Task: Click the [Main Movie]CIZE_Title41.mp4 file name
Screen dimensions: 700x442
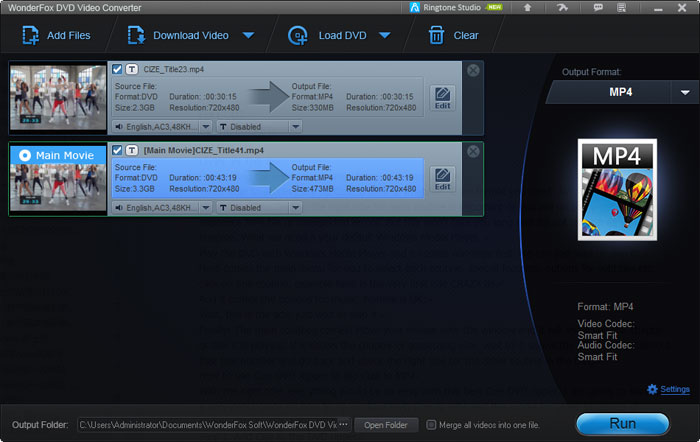Action: click(204, 150)
